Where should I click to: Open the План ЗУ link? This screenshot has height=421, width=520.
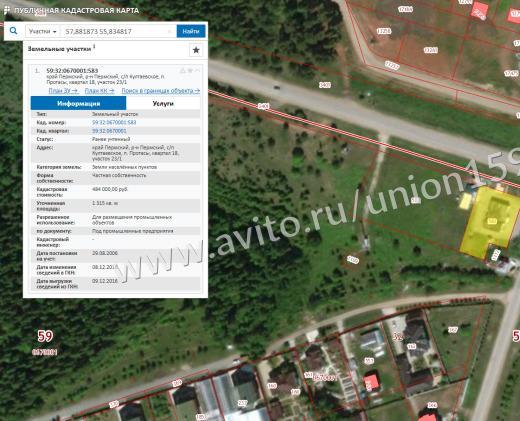tap(64, 90)
